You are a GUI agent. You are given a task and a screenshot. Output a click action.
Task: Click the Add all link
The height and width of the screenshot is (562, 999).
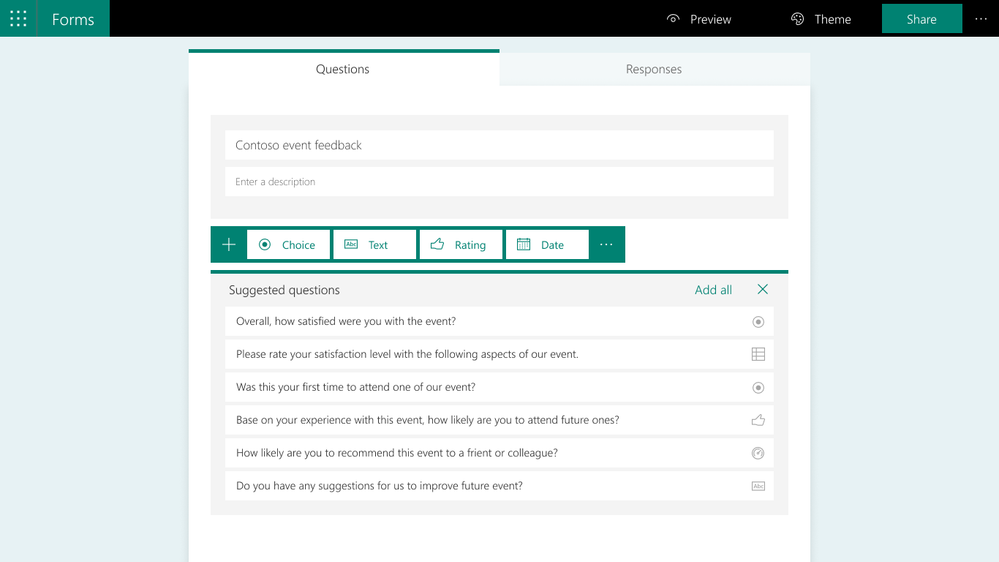click(x=713, y=290)
